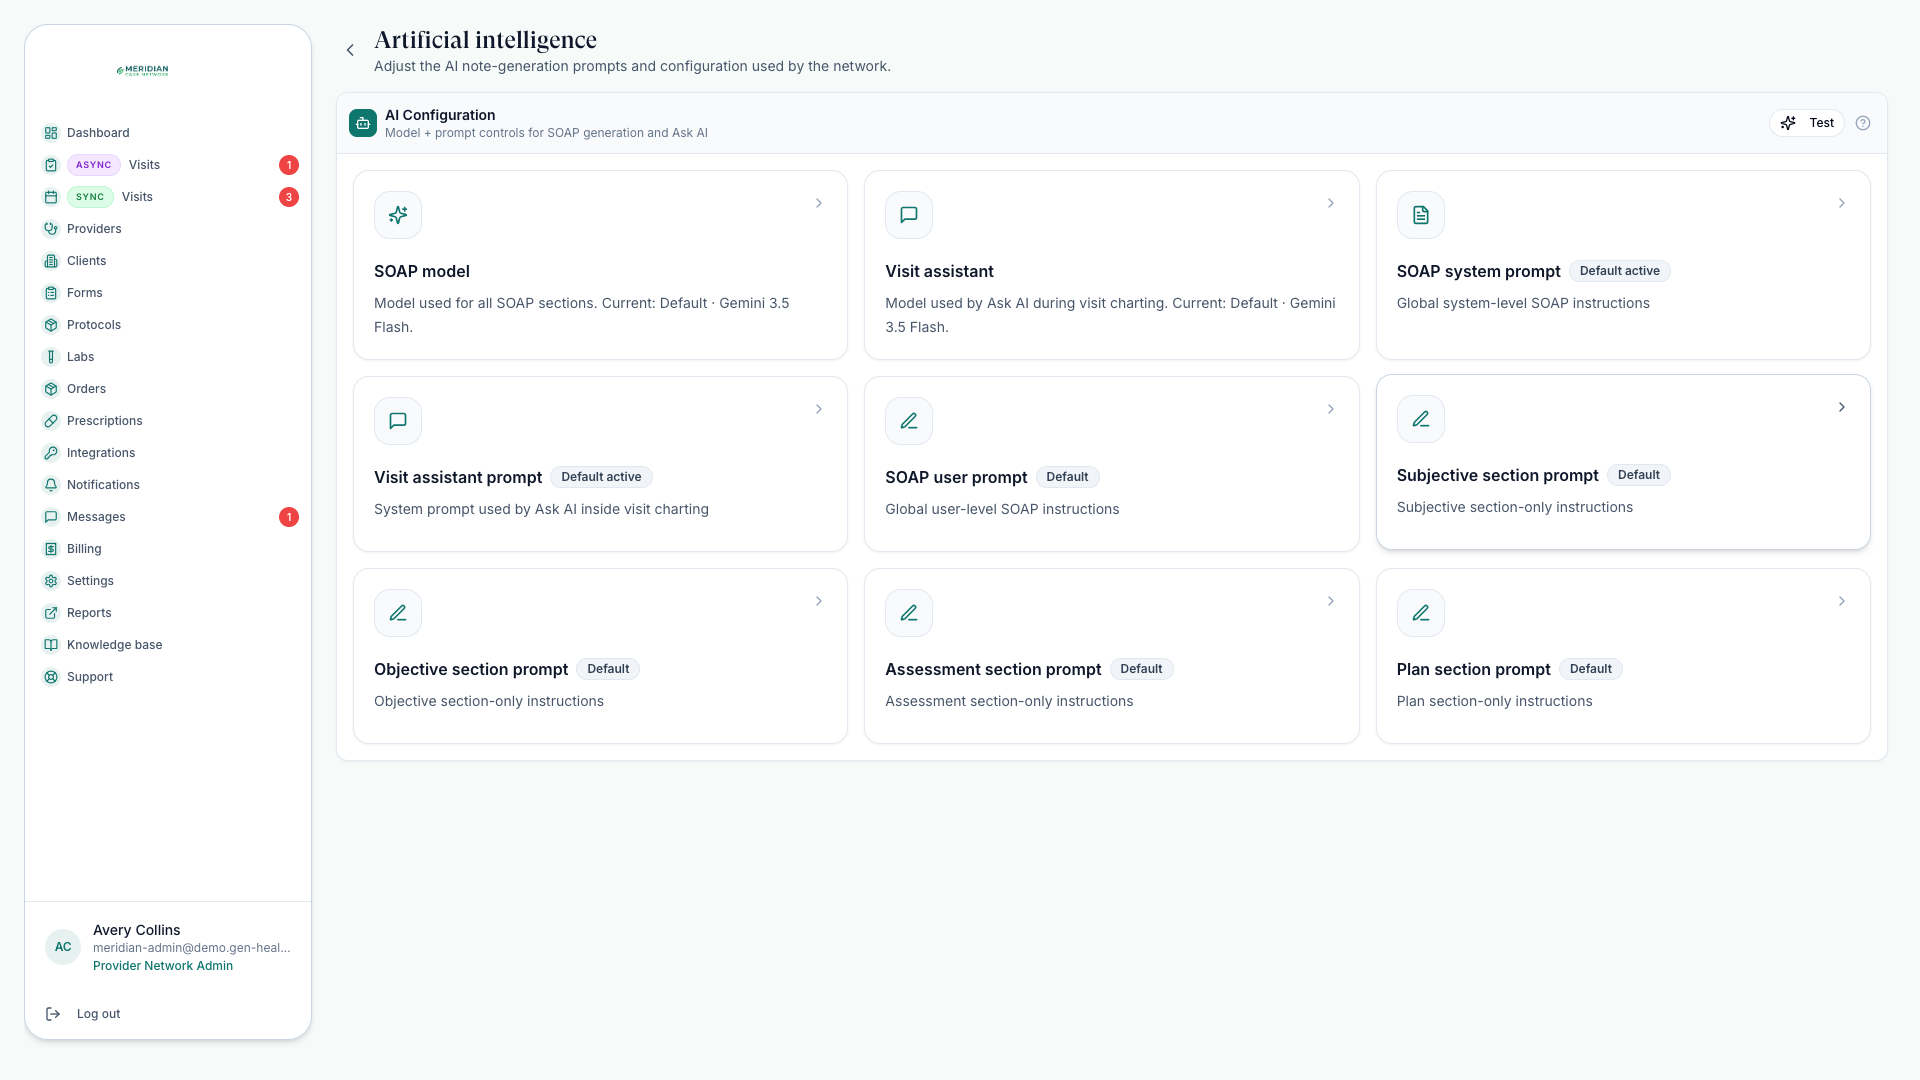The image size is (1920, 1080).
Task: Click the Assessment section prompt pencil icon
Action: 909,613
